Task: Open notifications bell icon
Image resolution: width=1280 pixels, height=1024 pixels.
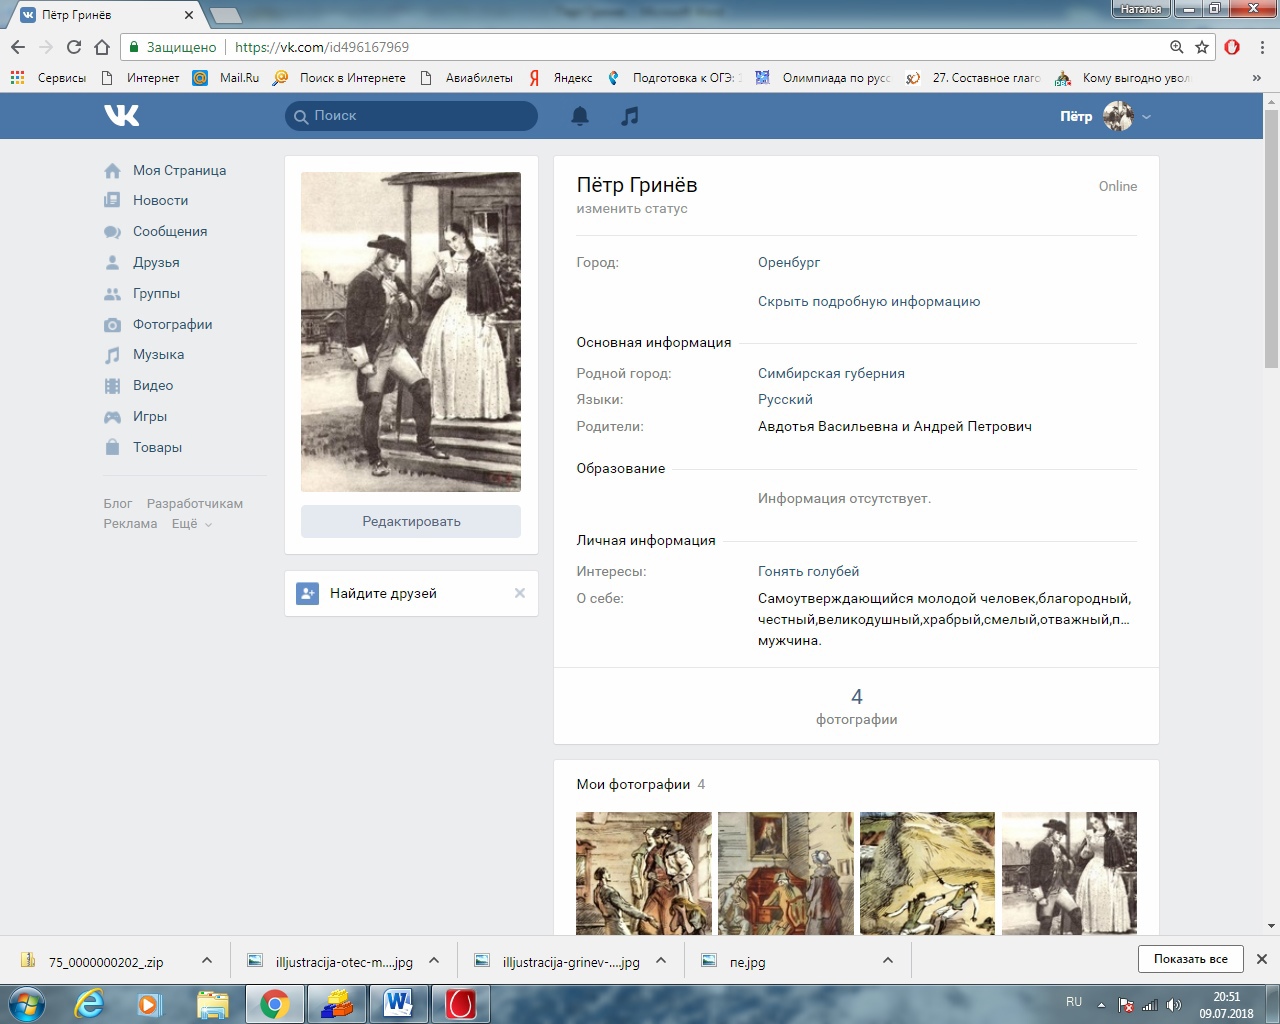Action: pyautogui.click(x=580, y=116)
